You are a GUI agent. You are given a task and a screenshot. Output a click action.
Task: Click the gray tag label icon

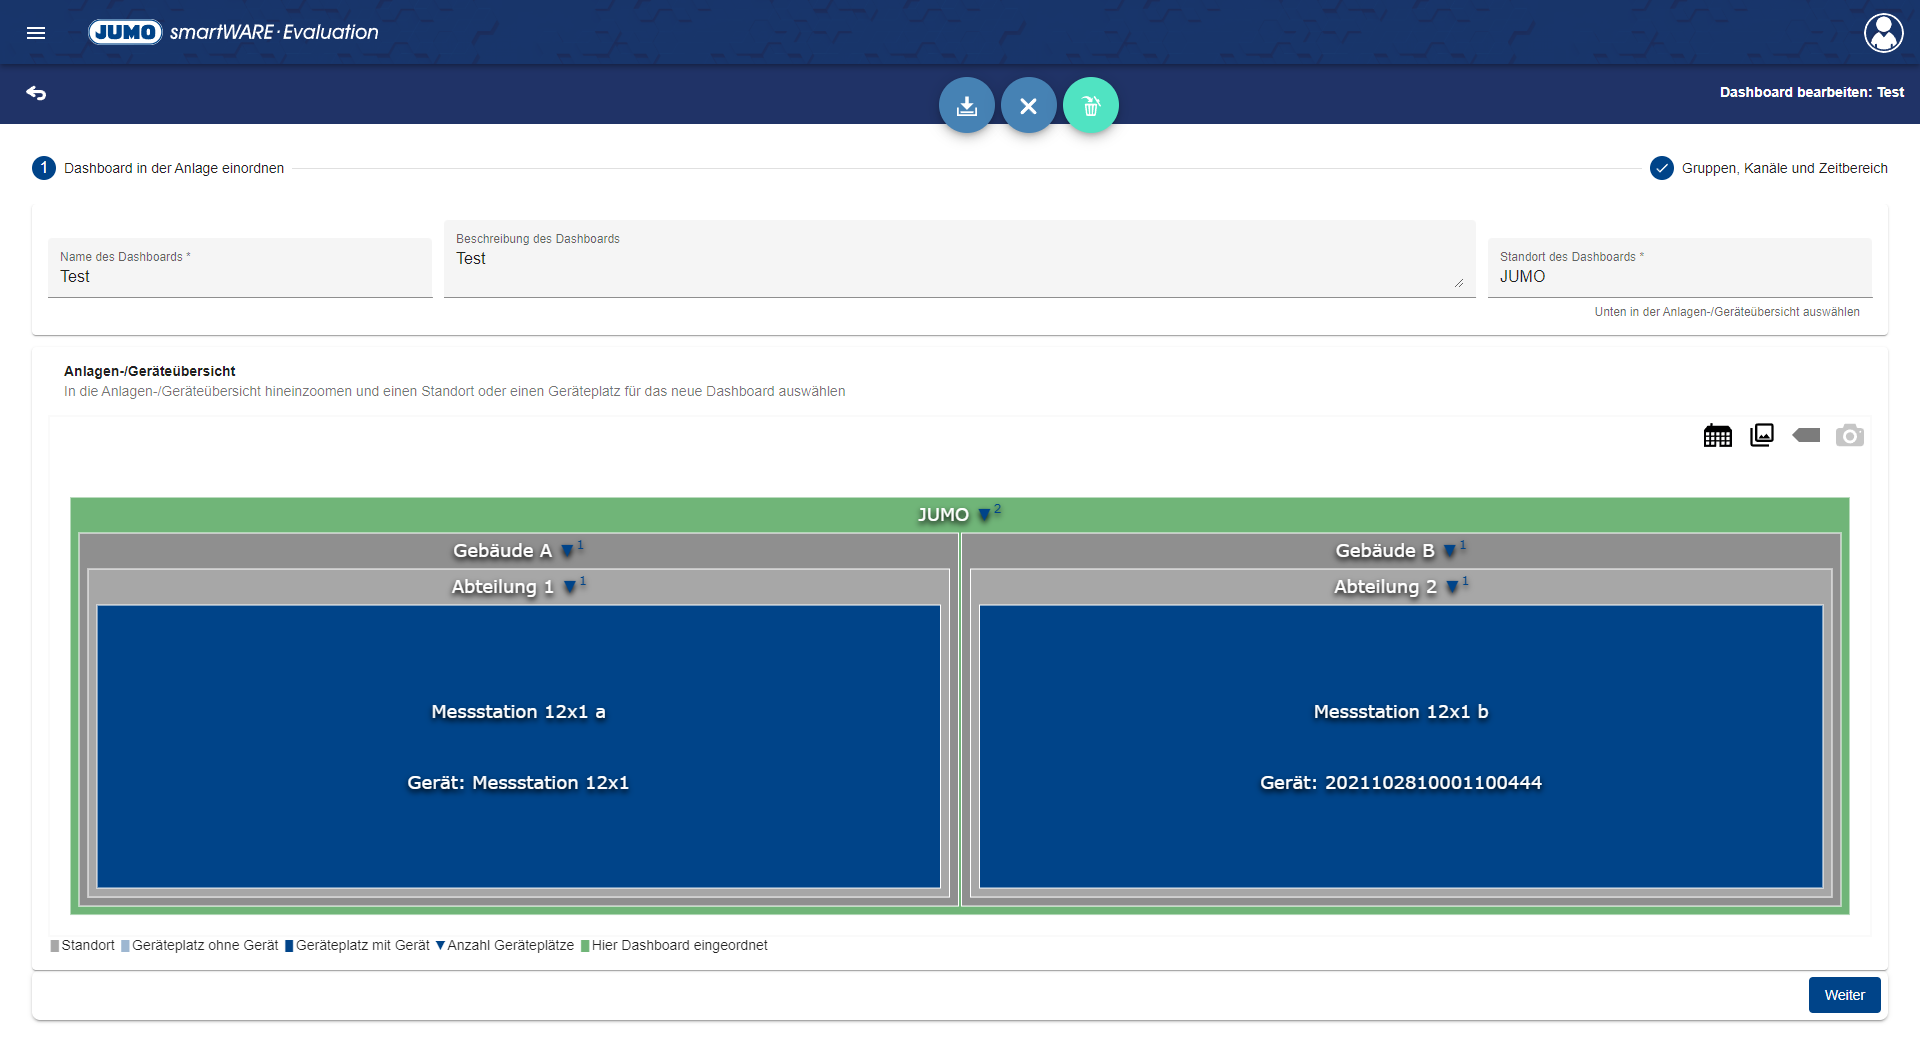pos(1806,435)
